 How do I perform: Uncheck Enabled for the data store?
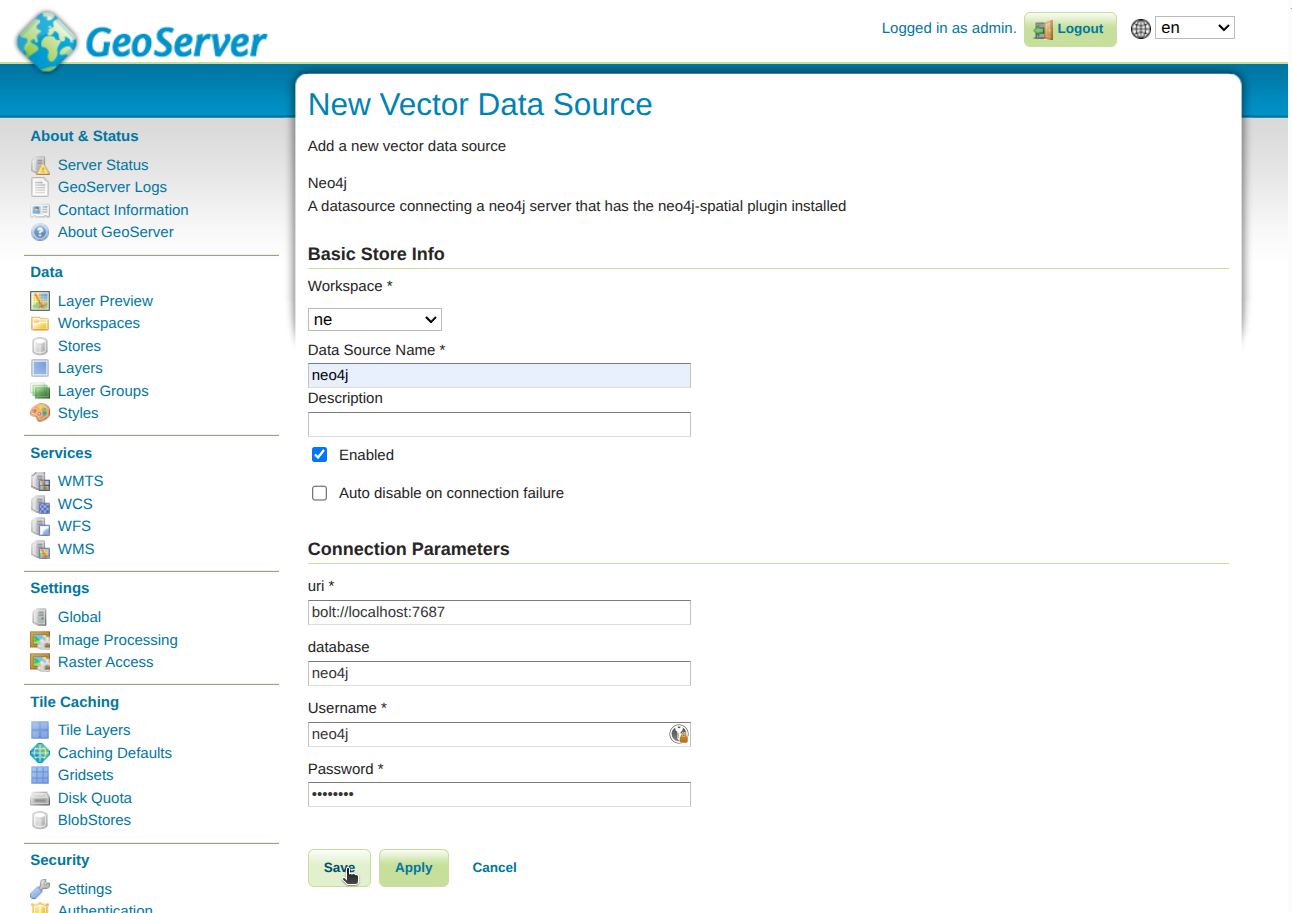(x=319, y=454)
